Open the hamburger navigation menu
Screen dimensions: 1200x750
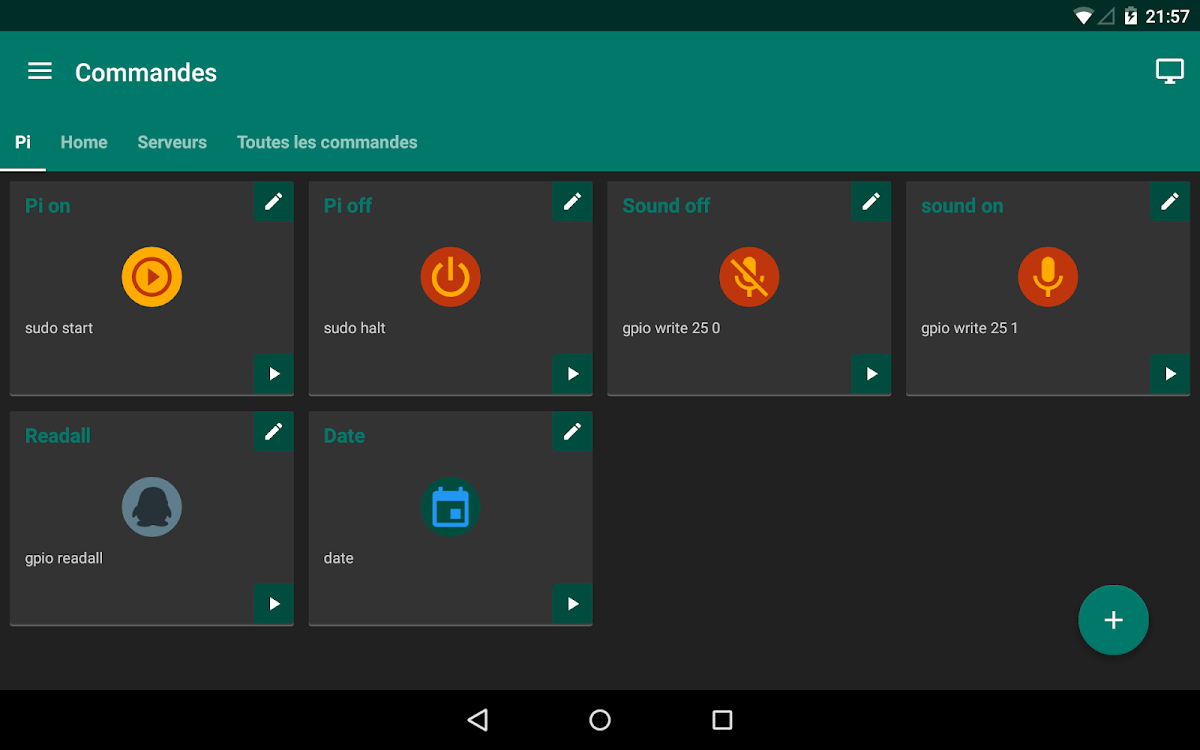(40, 71)
